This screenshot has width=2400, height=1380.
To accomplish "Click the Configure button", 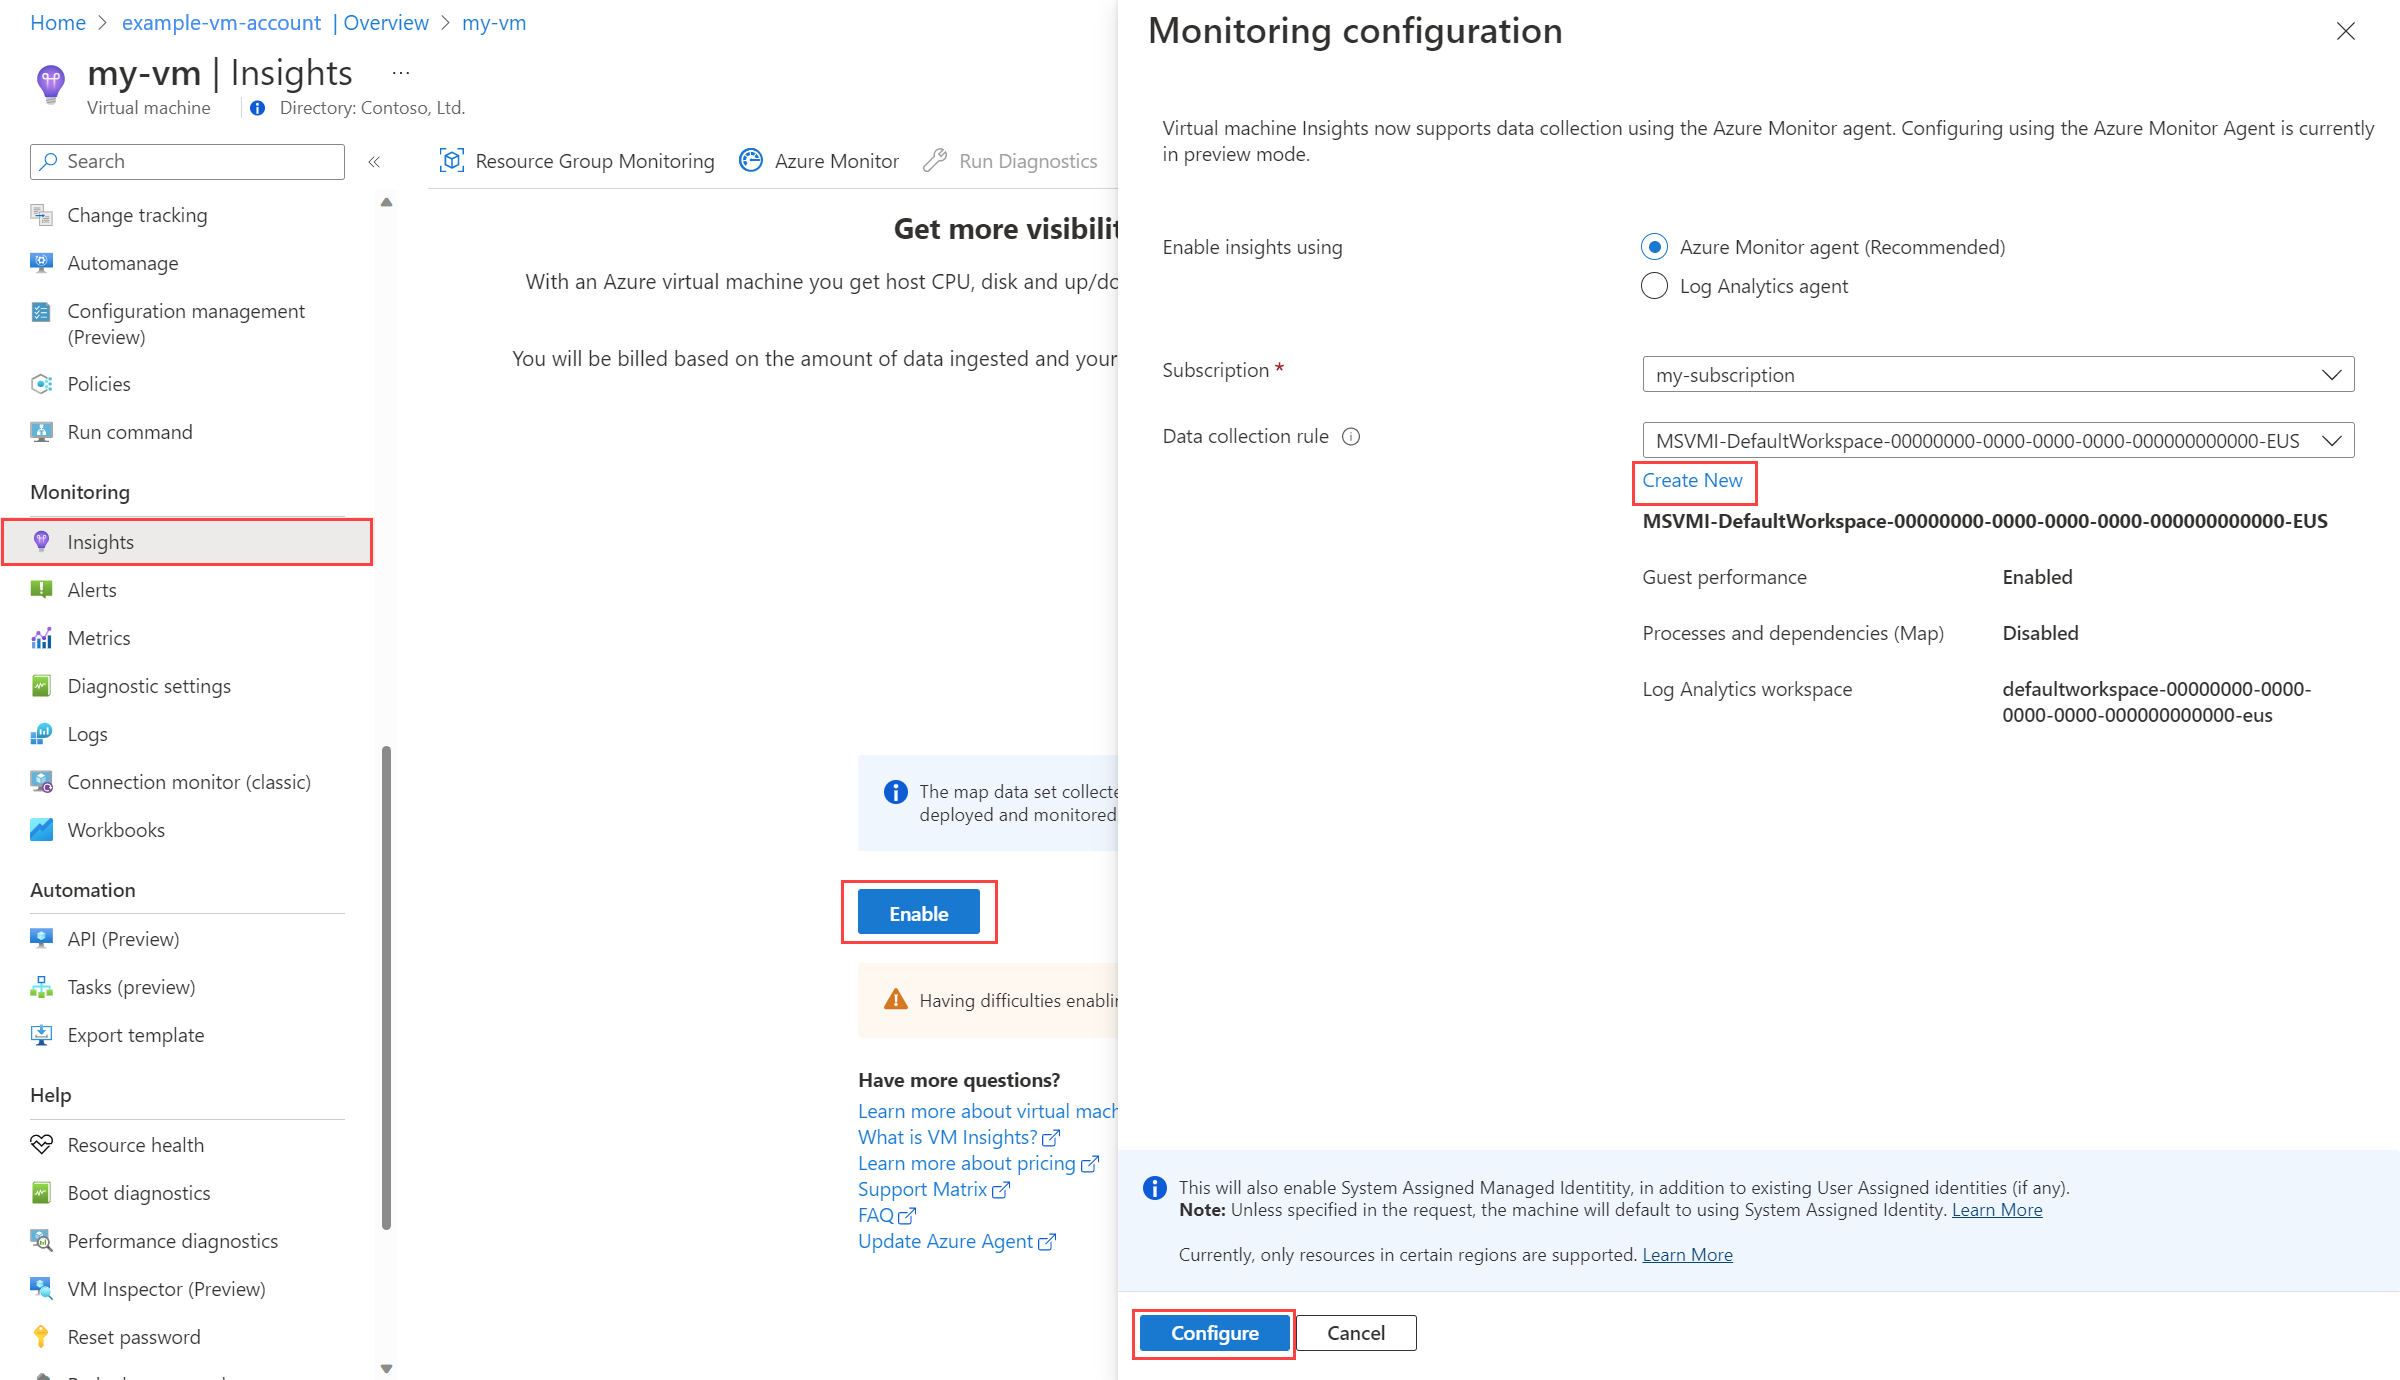I will point(1214,1333).
